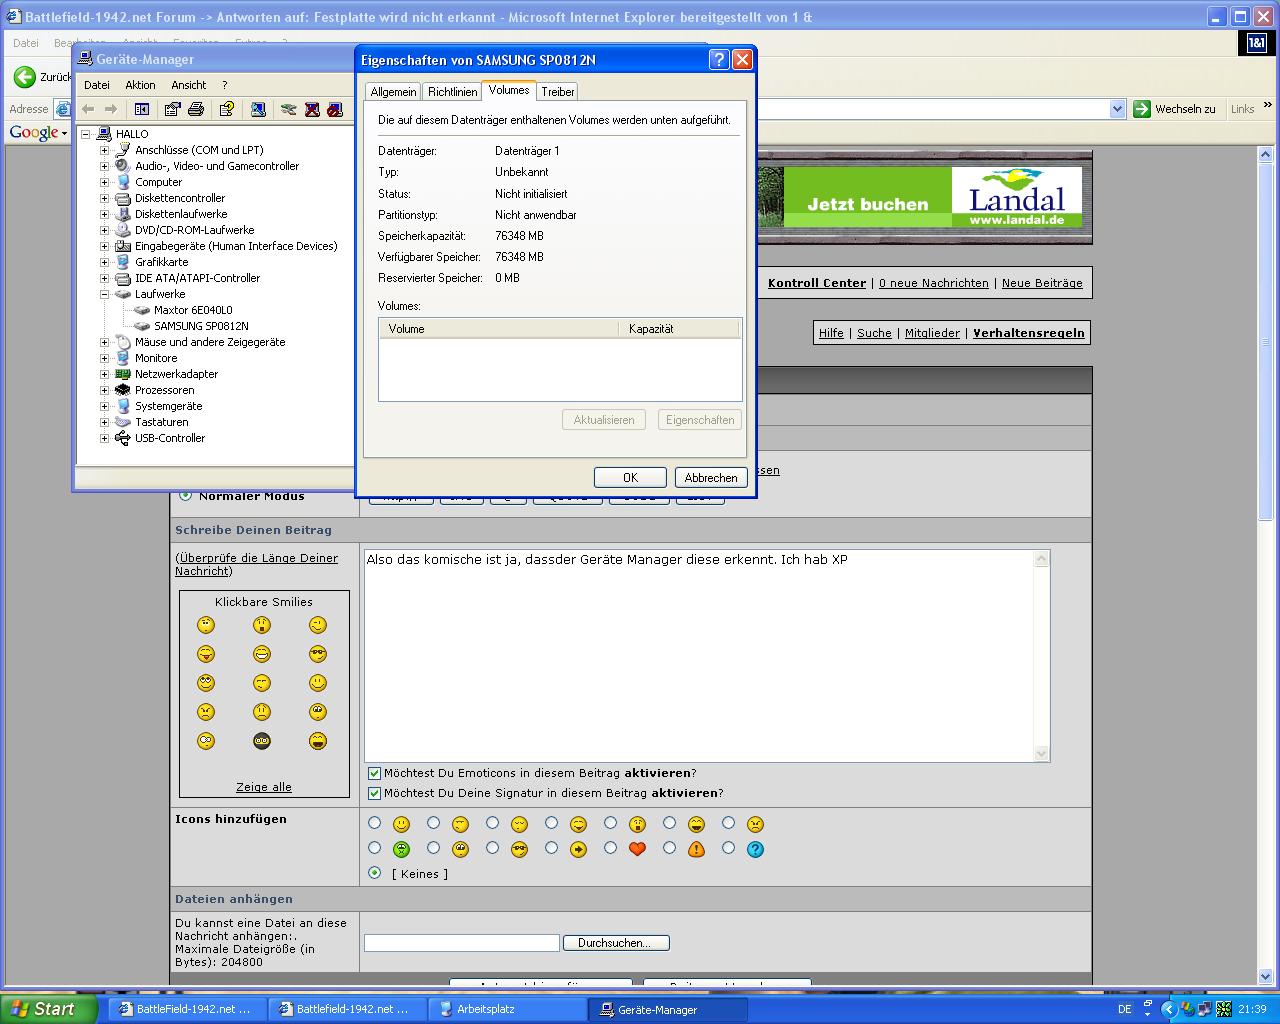Screen dimensions: 1280x1024
Task: Click the Zeige alle smilies link
Action: pos(264,787)
